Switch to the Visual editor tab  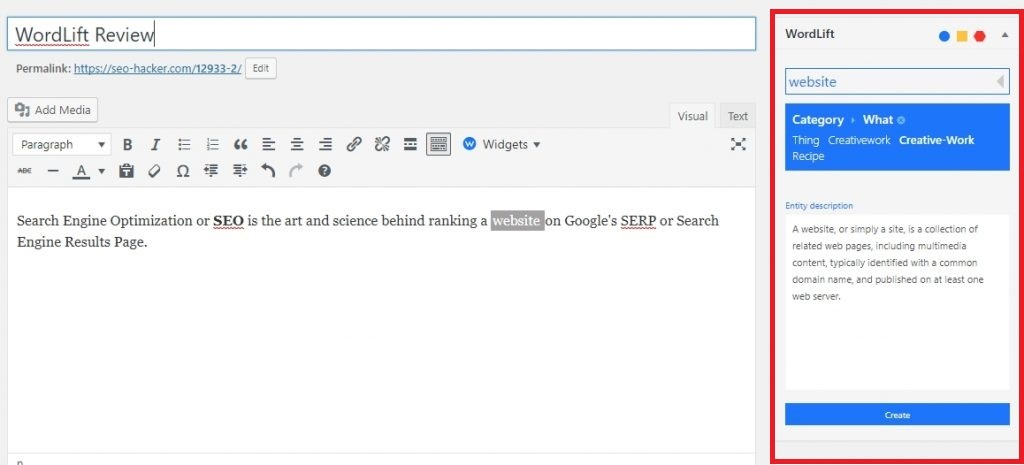point(692,116)
